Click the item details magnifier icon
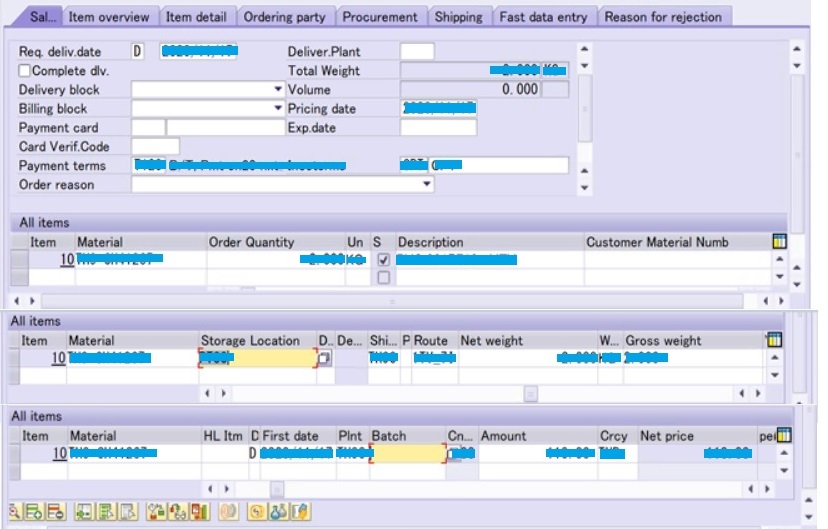The width and height of the screenshot is (828, 529). coord(15,512)
